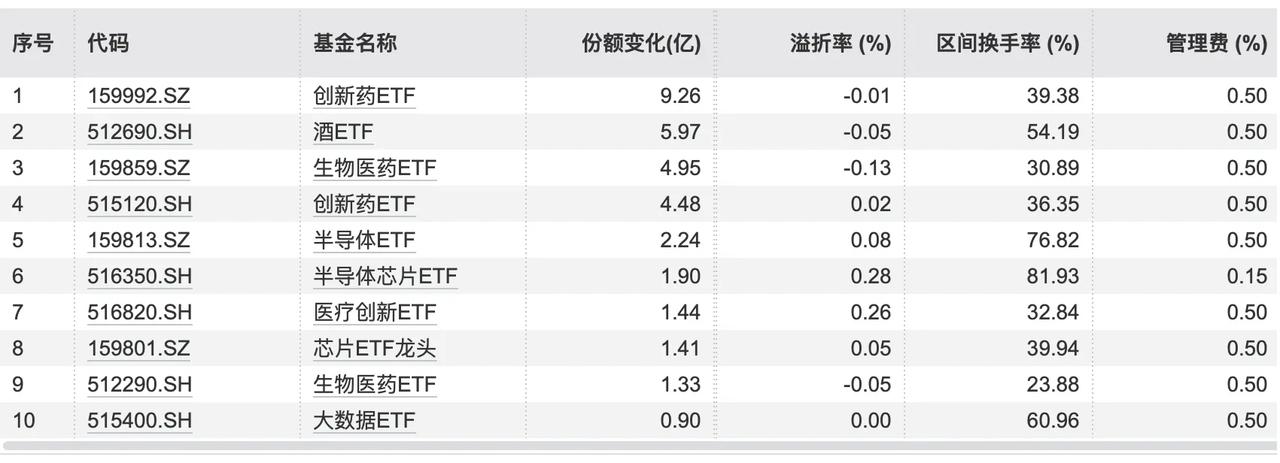Click the horizontal scrollbar below the table
Image resolution: width=1280 pixels, height=463 pixels.
[x=640, y=447]
